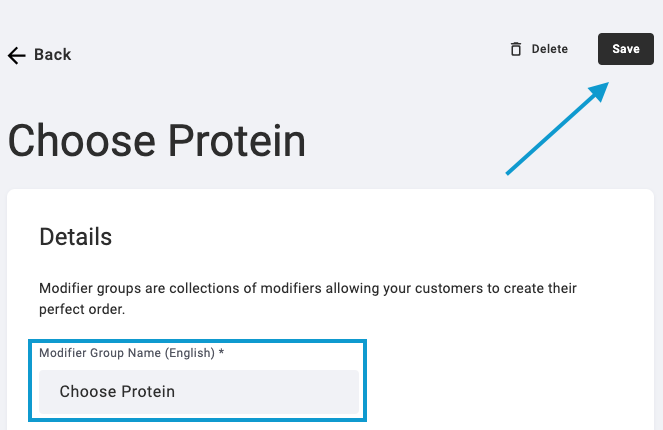Click the left-pointing Back arrow icon
663x430 pixels.
pos(16,55)
